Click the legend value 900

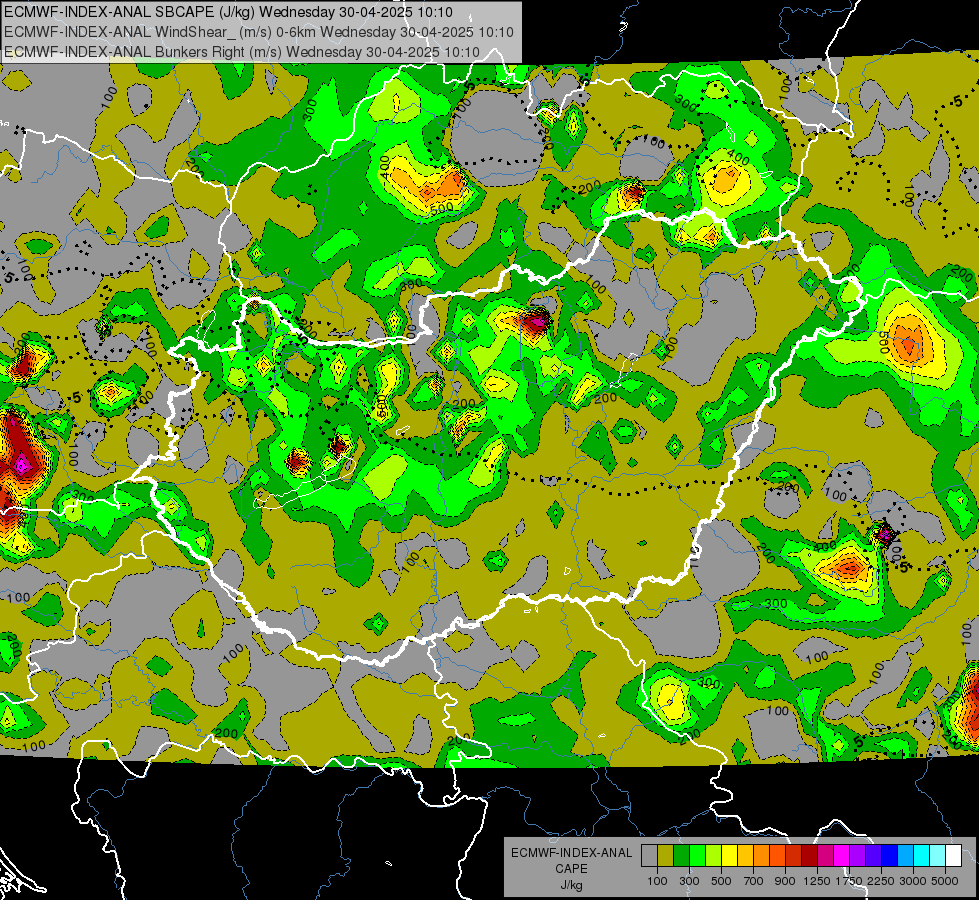785,881
